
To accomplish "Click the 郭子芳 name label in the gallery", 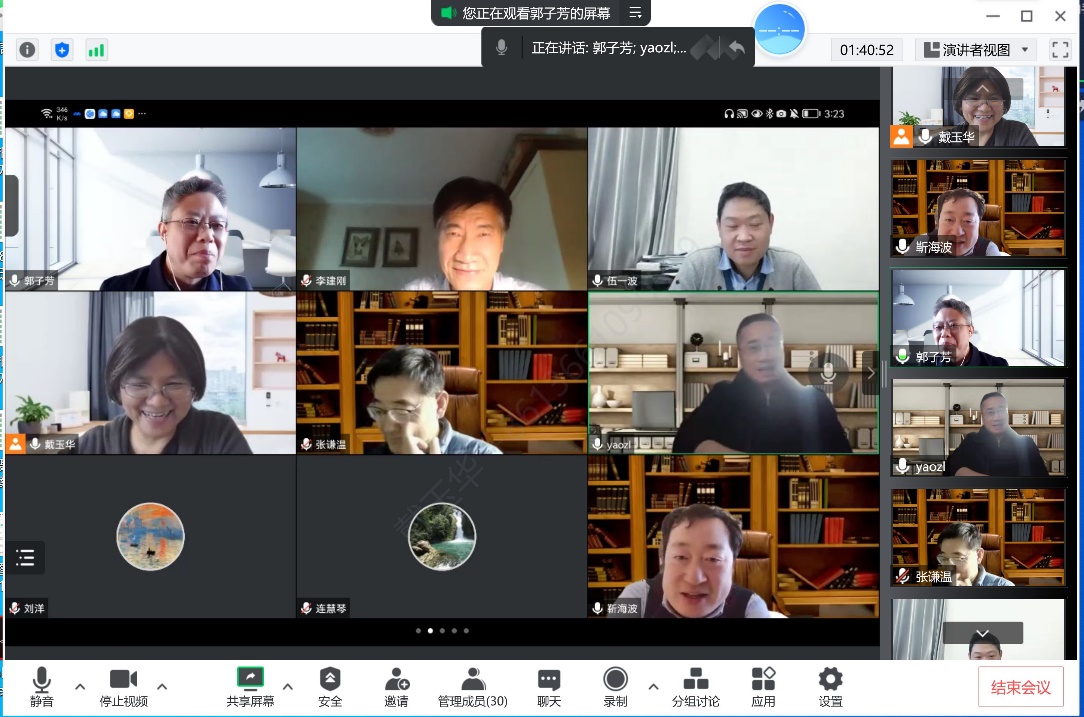I will [39, 281].
